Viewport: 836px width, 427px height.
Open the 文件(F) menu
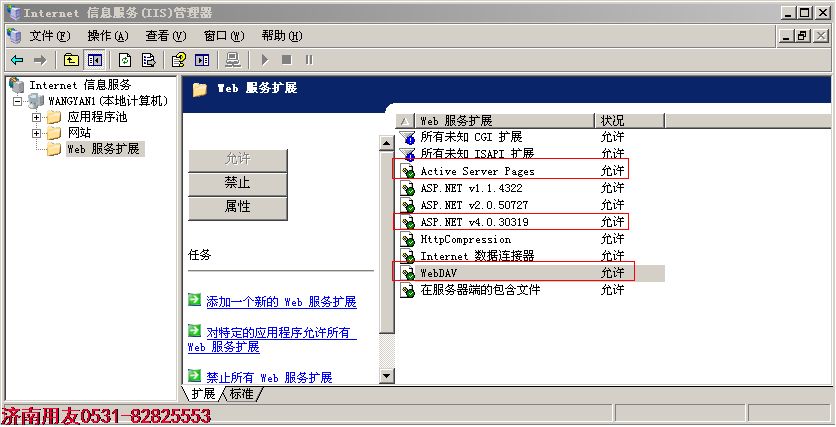click(x=50, y=36)
